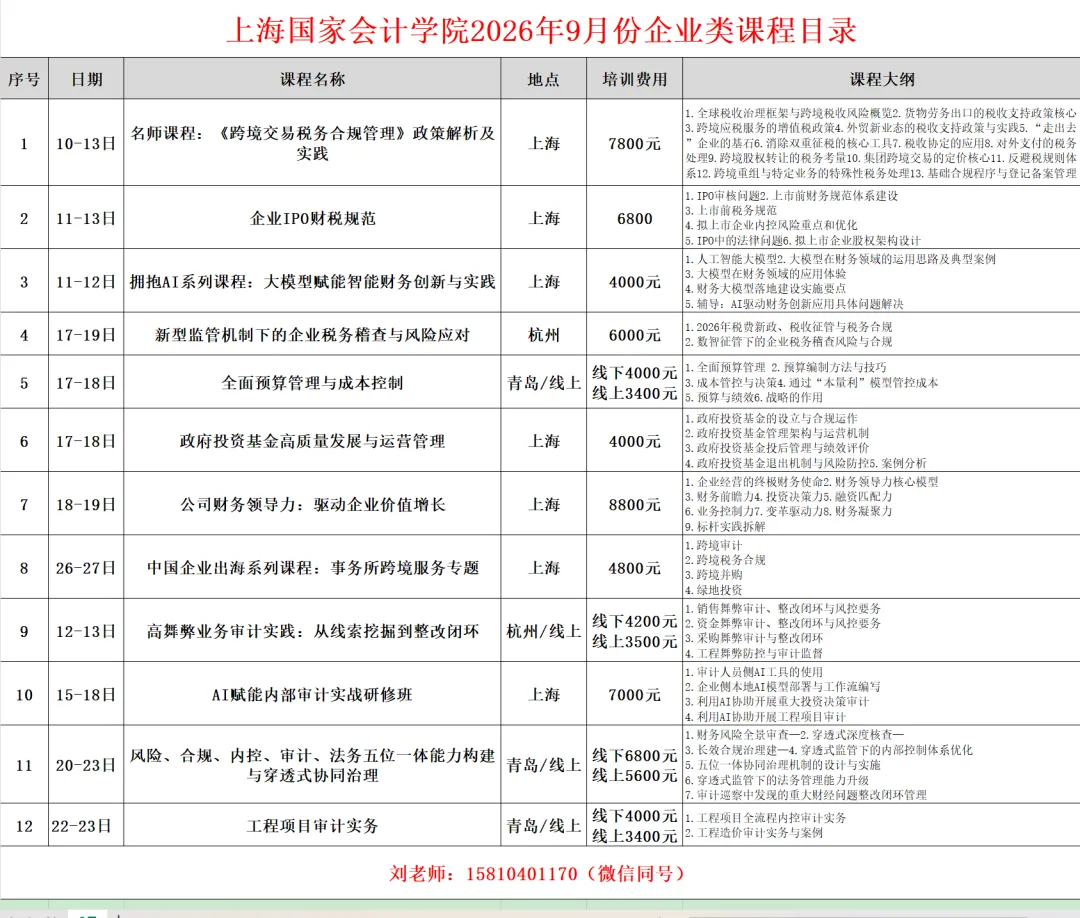
Task: Click the date cell 15-18日
Action: [86, 694]
